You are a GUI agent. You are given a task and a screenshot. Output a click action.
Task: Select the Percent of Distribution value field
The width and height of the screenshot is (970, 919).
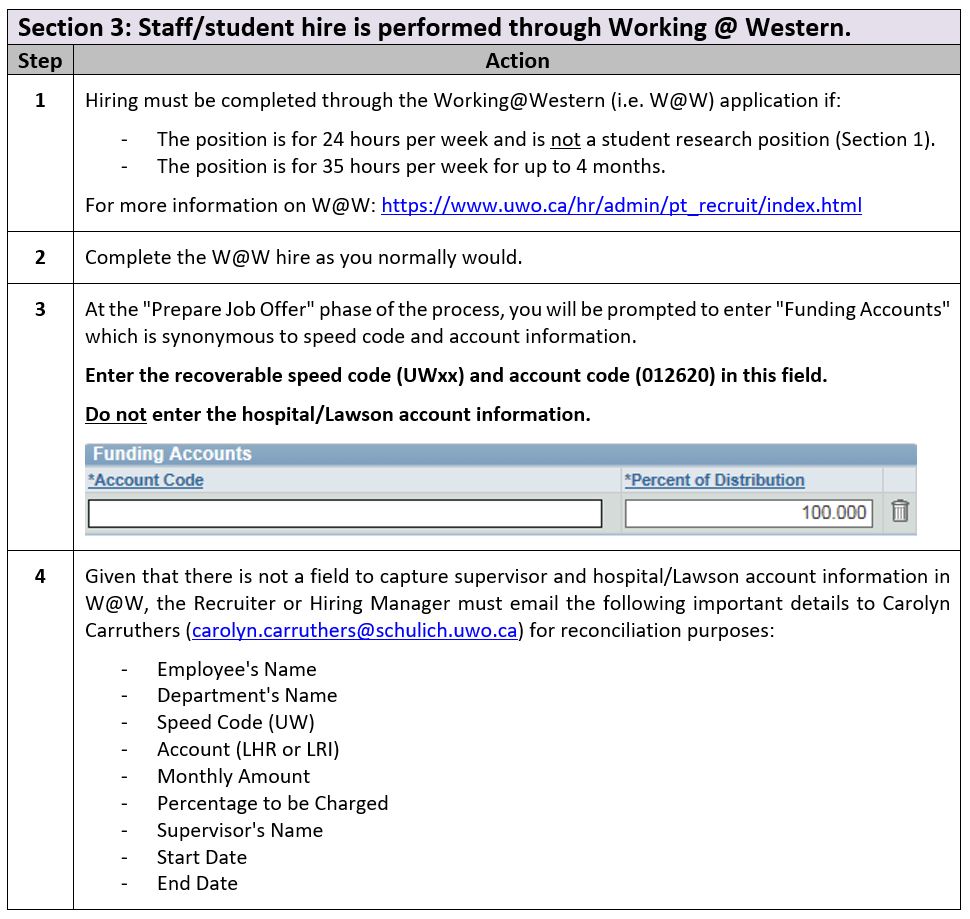[748, 513]
